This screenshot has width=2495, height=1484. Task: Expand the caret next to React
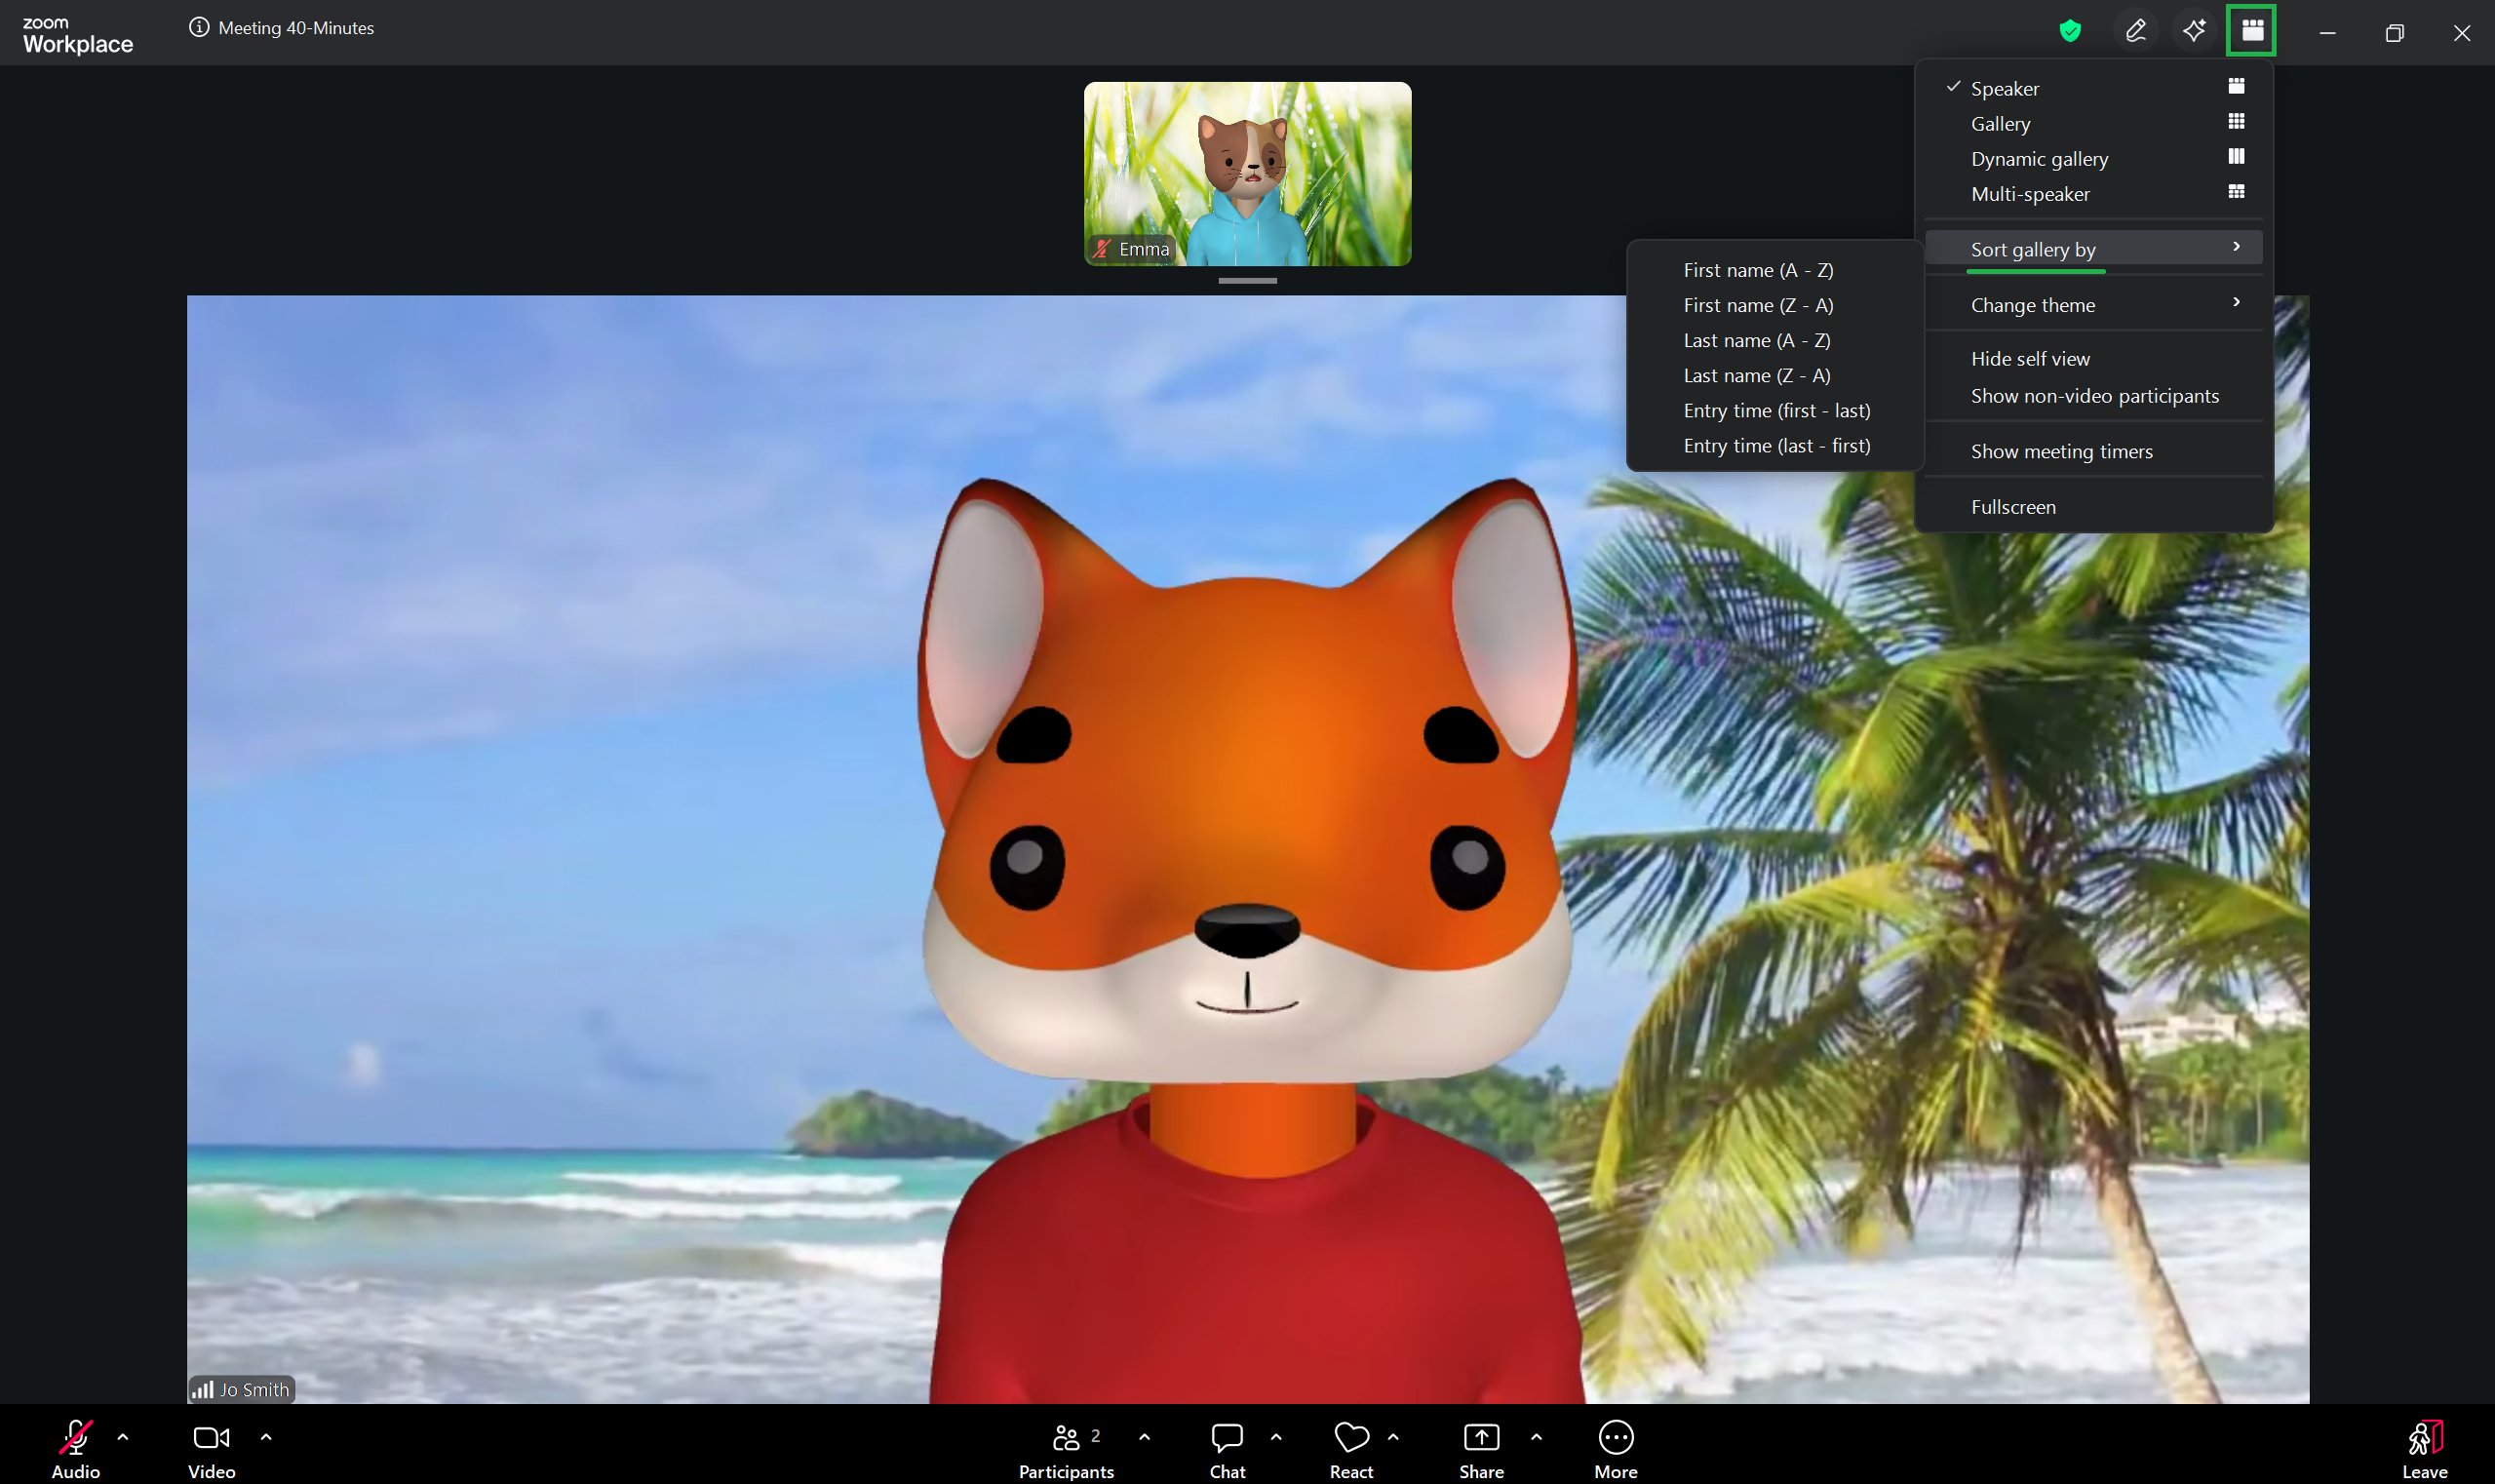1393,1436
